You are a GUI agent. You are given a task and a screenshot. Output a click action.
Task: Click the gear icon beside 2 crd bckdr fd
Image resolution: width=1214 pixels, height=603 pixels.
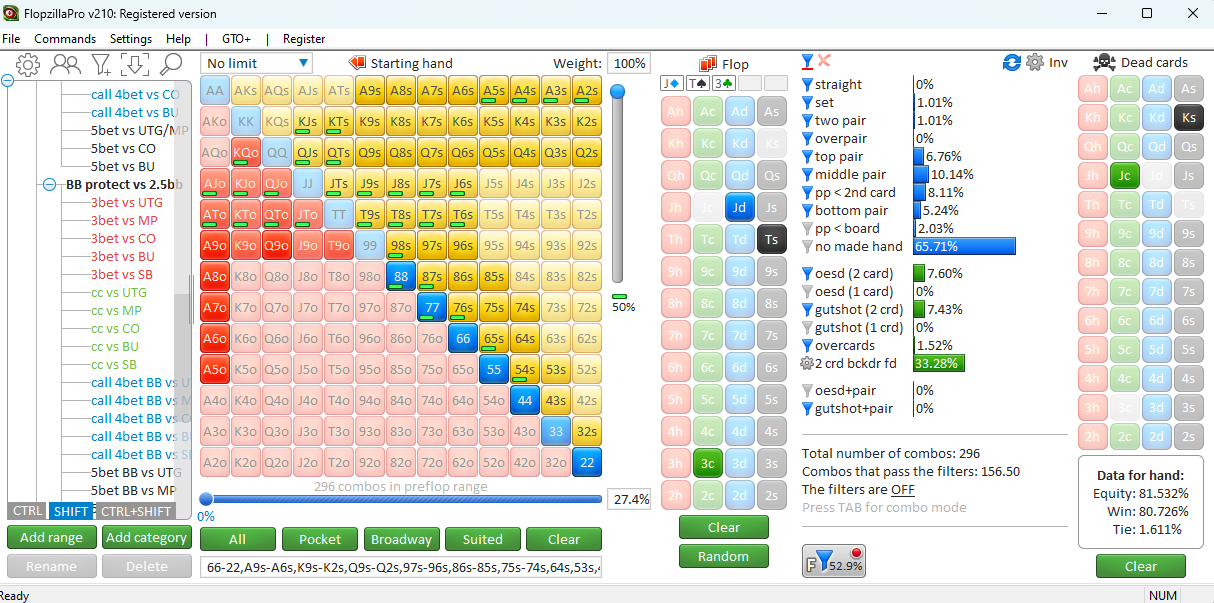[807, 364]
